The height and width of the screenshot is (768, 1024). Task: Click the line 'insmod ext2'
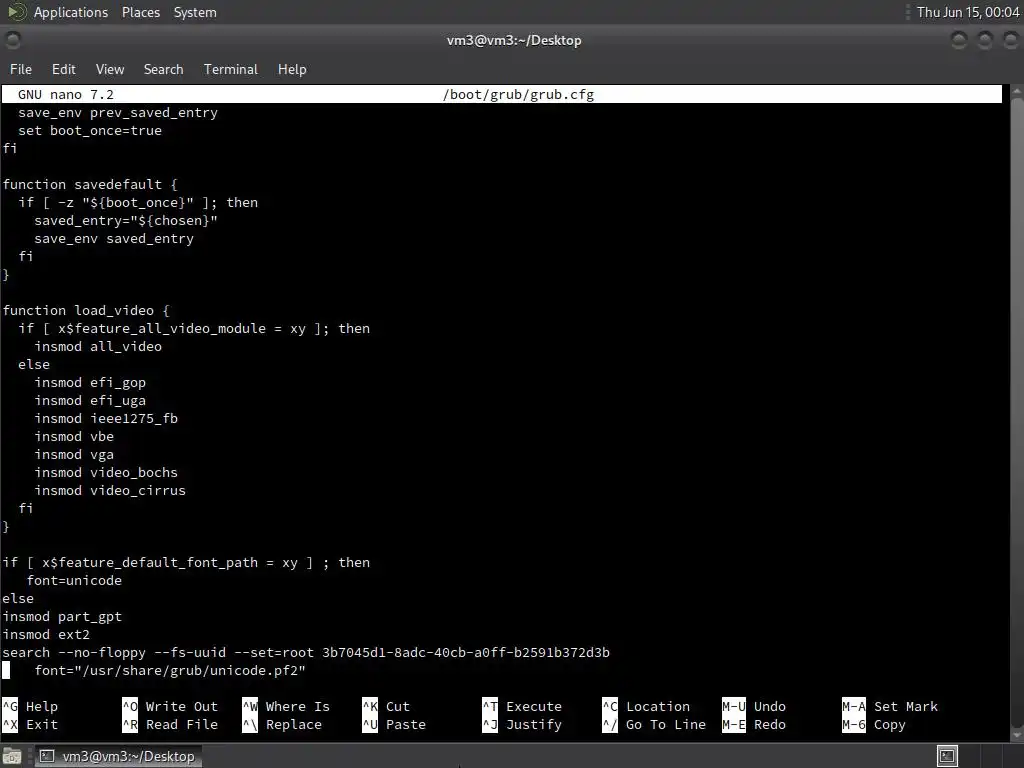coord(46,635)
